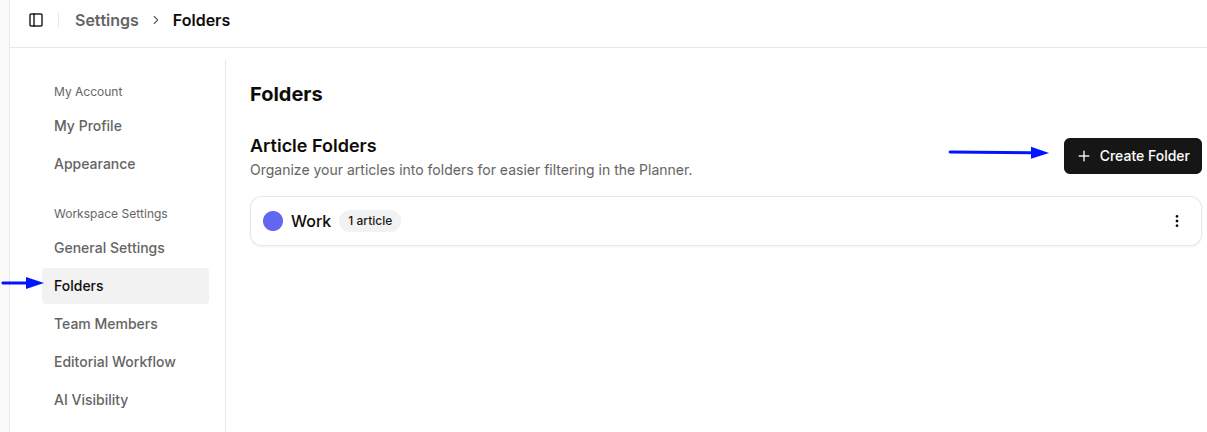1207x432 pixels.
Task: Go to Settings in the breadcrumb
Action: click(107, 20)
